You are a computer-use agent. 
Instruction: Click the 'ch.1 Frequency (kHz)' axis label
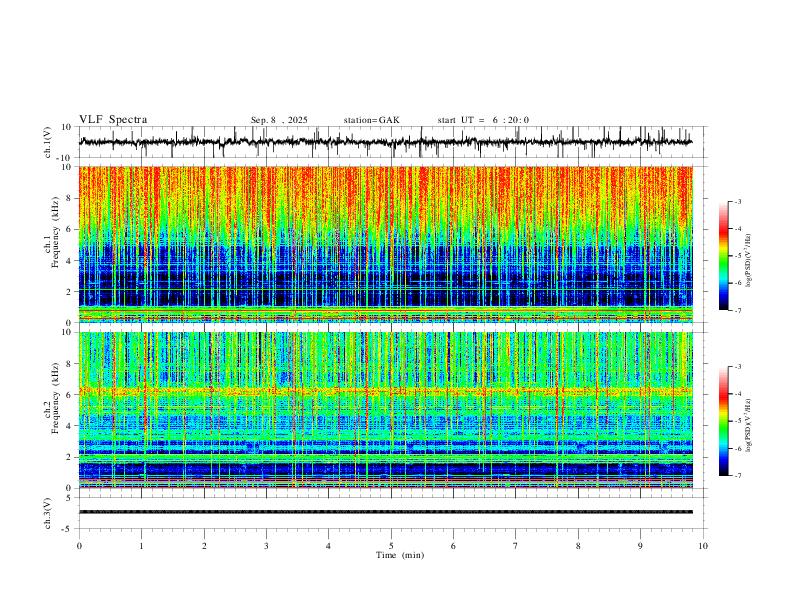point(52,232)
